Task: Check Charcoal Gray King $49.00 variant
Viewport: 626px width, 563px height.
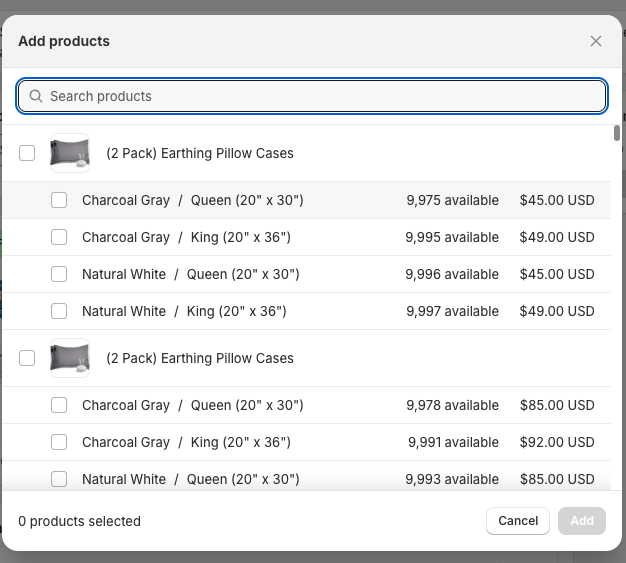Action: tap(59, 237)
